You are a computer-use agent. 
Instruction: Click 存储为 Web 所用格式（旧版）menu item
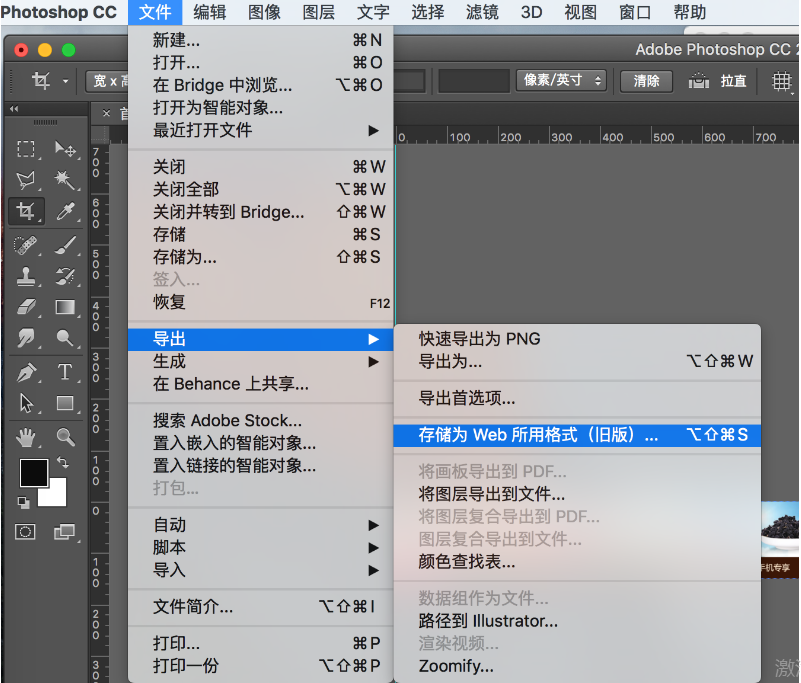coord(539,435)
